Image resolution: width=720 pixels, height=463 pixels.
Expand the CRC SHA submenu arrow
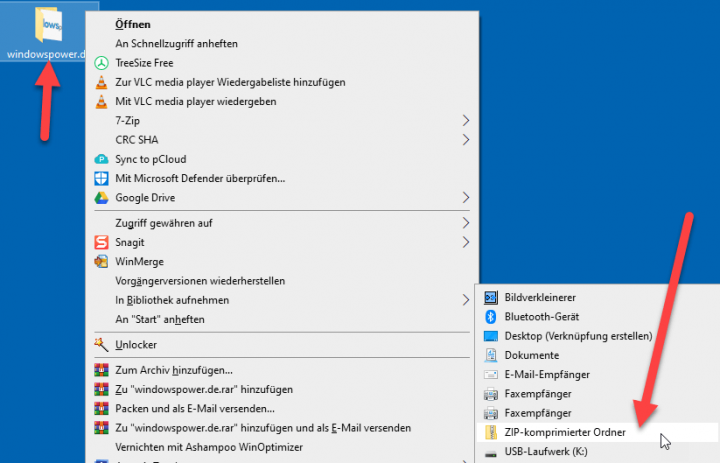coord(466,140)
